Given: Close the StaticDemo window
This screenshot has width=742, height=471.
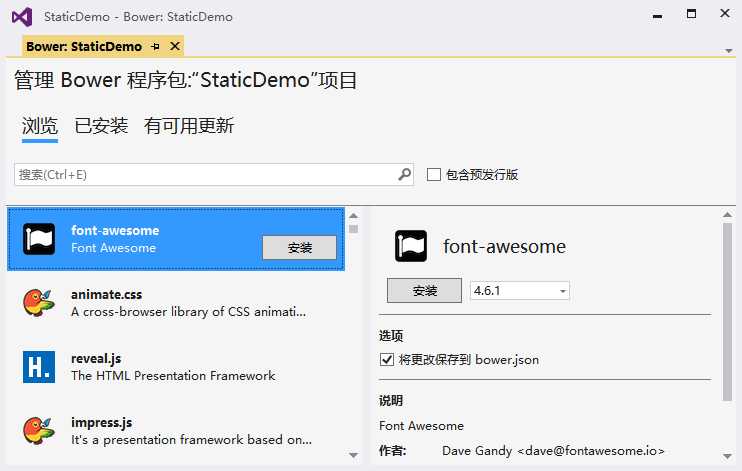Looking at the screenshot, I should coord(724,13).
